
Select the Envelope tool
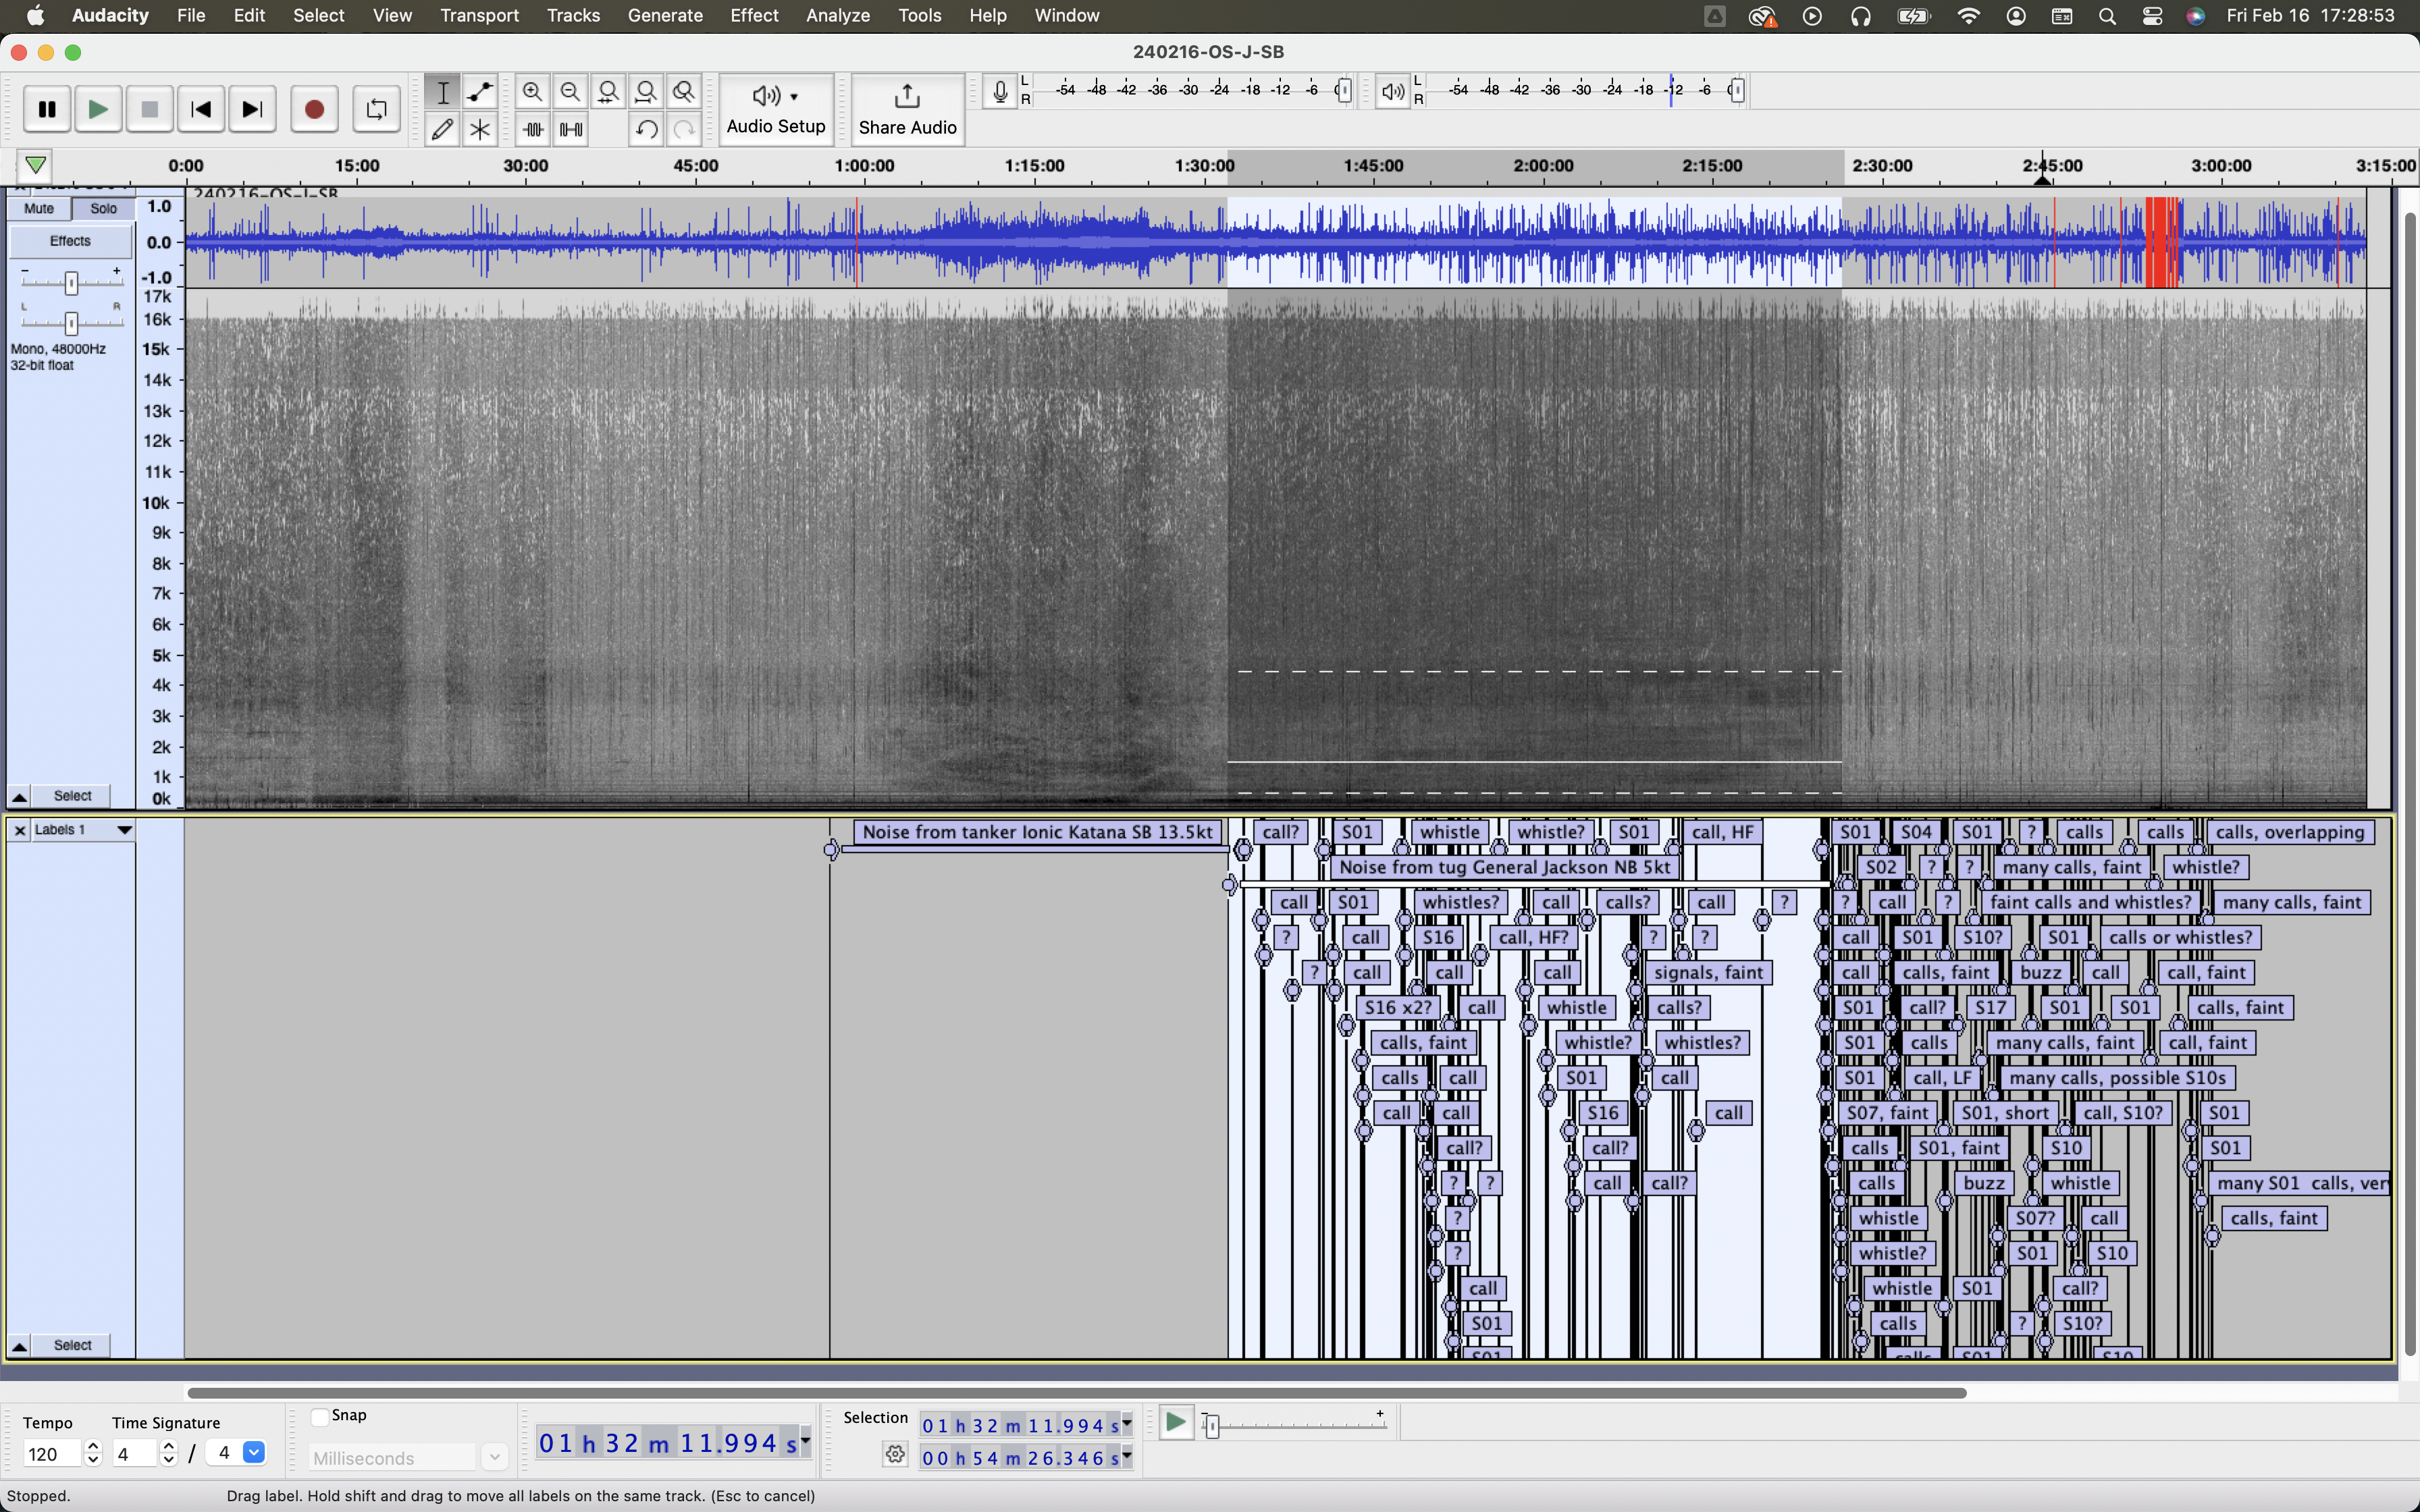tap(481, 92)
